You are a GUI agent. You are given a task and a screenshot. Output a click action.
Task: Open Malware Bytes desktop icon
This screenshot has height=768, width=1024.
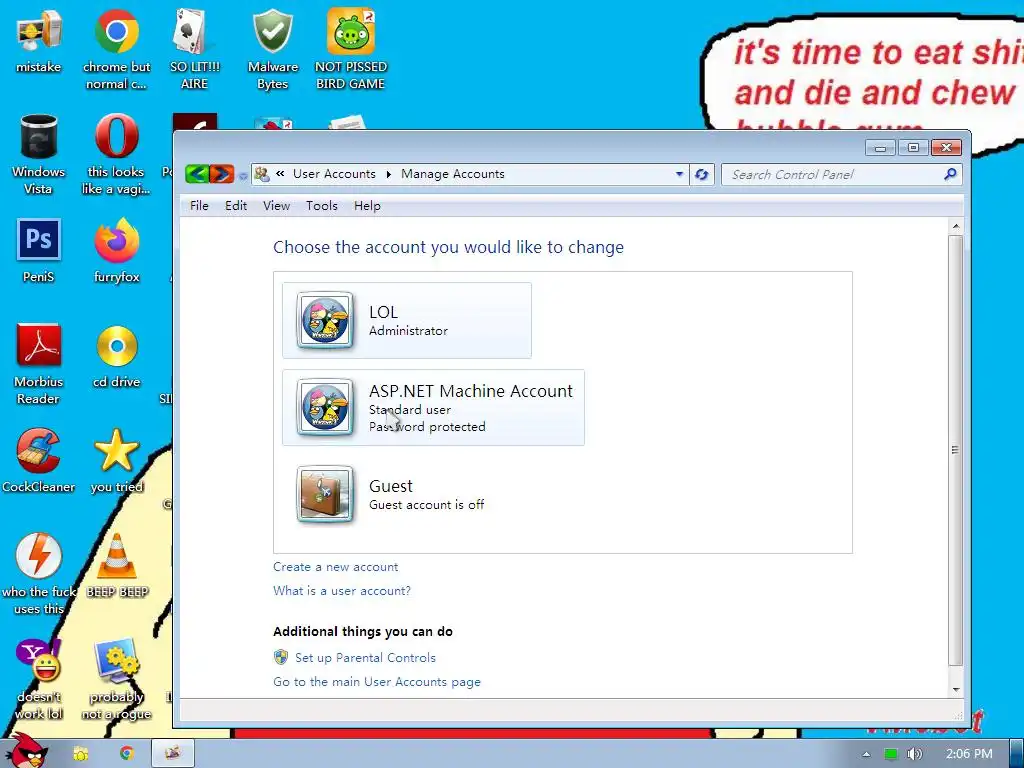point(272,49)
